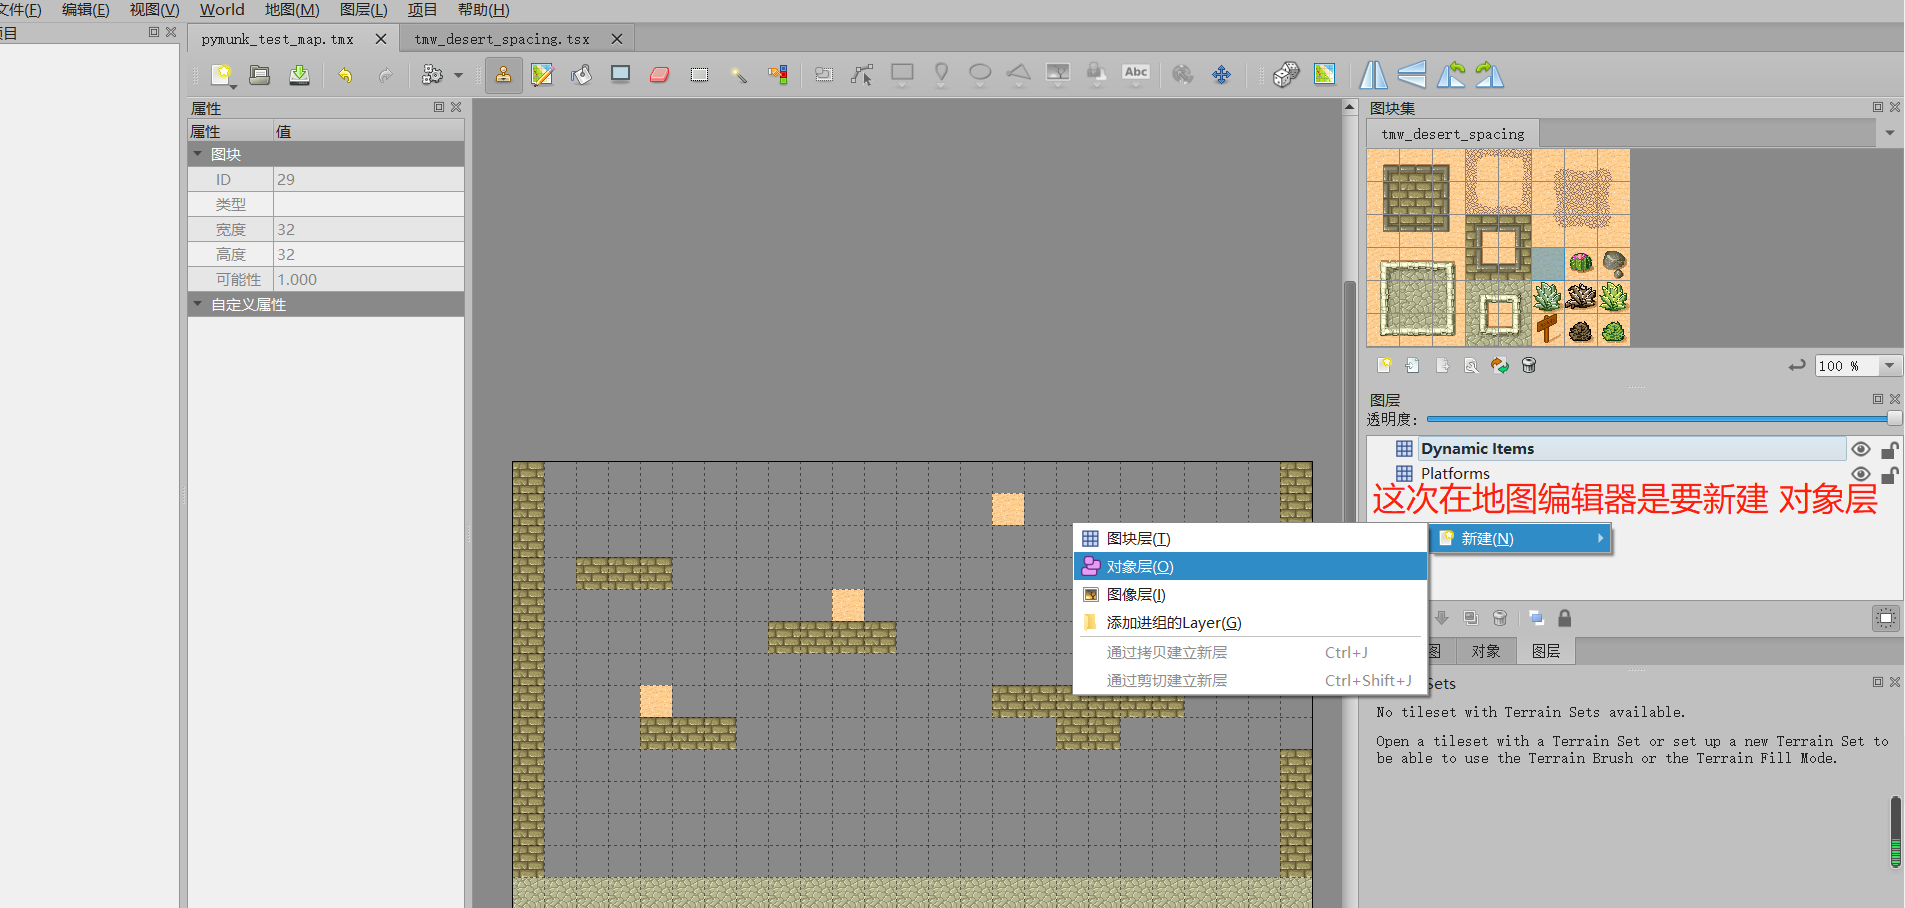Select the magic wand tool
Screen dimensions: 1905x908
click(x=740, y=74)
